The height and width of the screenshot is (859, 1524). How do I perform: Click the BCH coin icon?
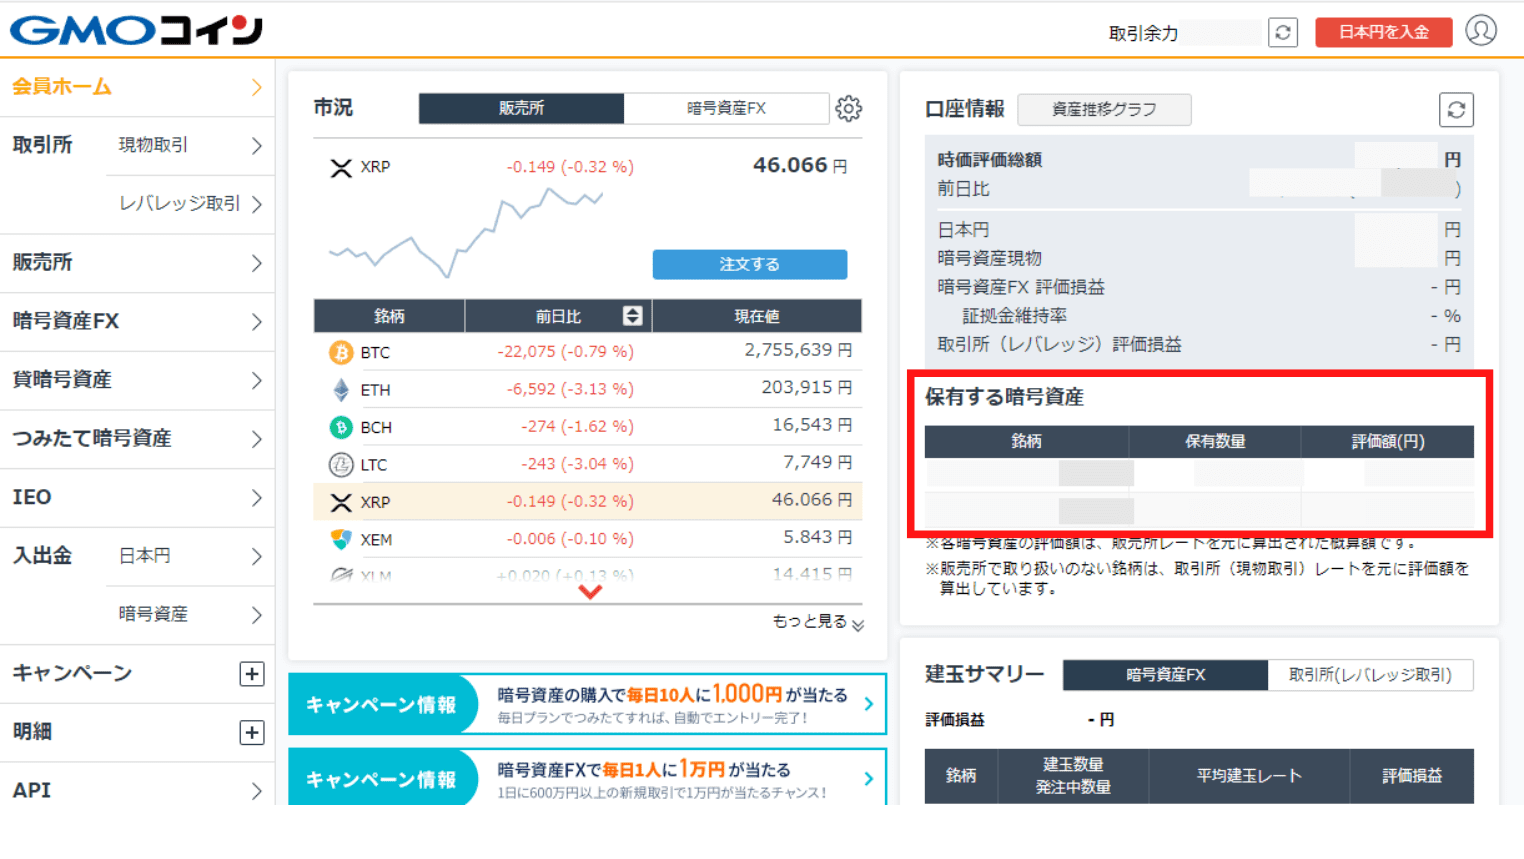tap(341, 427)
